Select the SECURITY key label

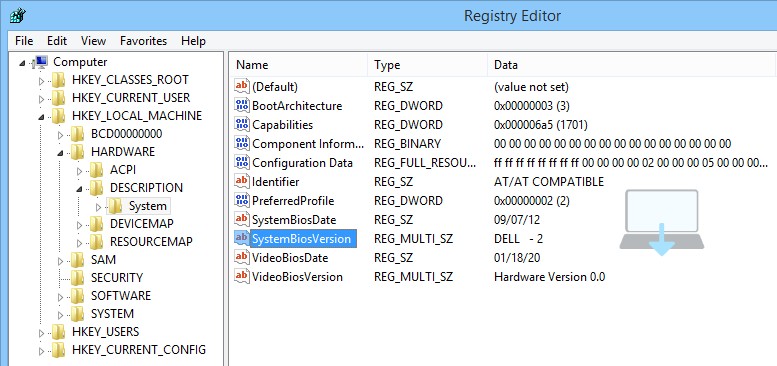point(117,278)
